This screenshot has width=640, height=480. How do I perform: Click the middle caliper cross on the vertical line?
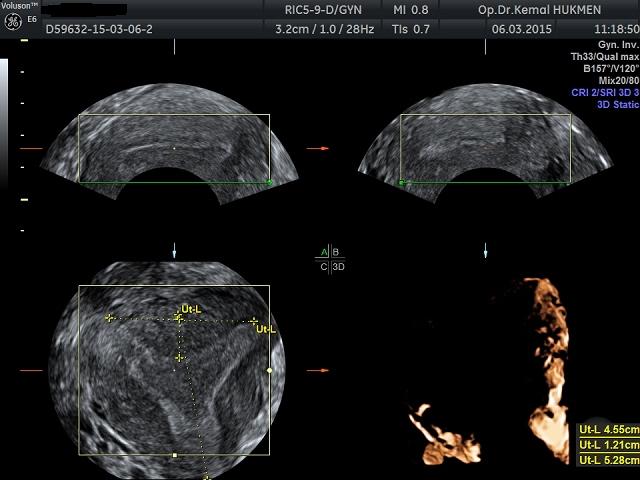pos(180,358)
